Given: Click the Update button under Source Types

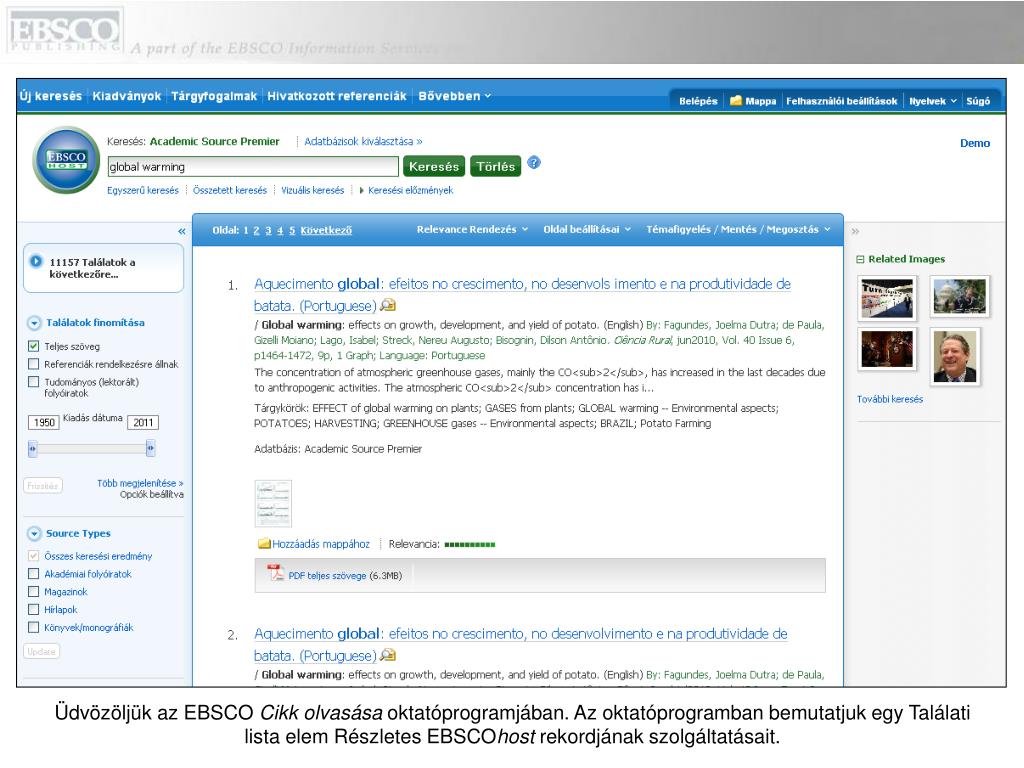Looking at the screenshot, I should [x=42, y=651].
